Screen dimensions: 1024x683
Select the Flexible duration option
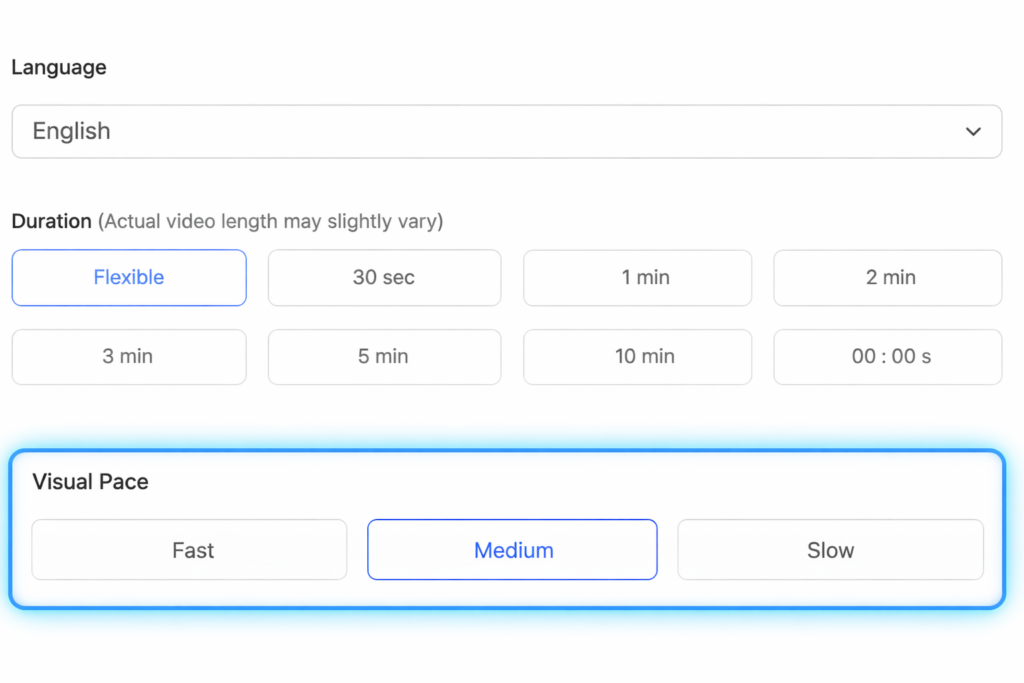(x=128, y=277)
